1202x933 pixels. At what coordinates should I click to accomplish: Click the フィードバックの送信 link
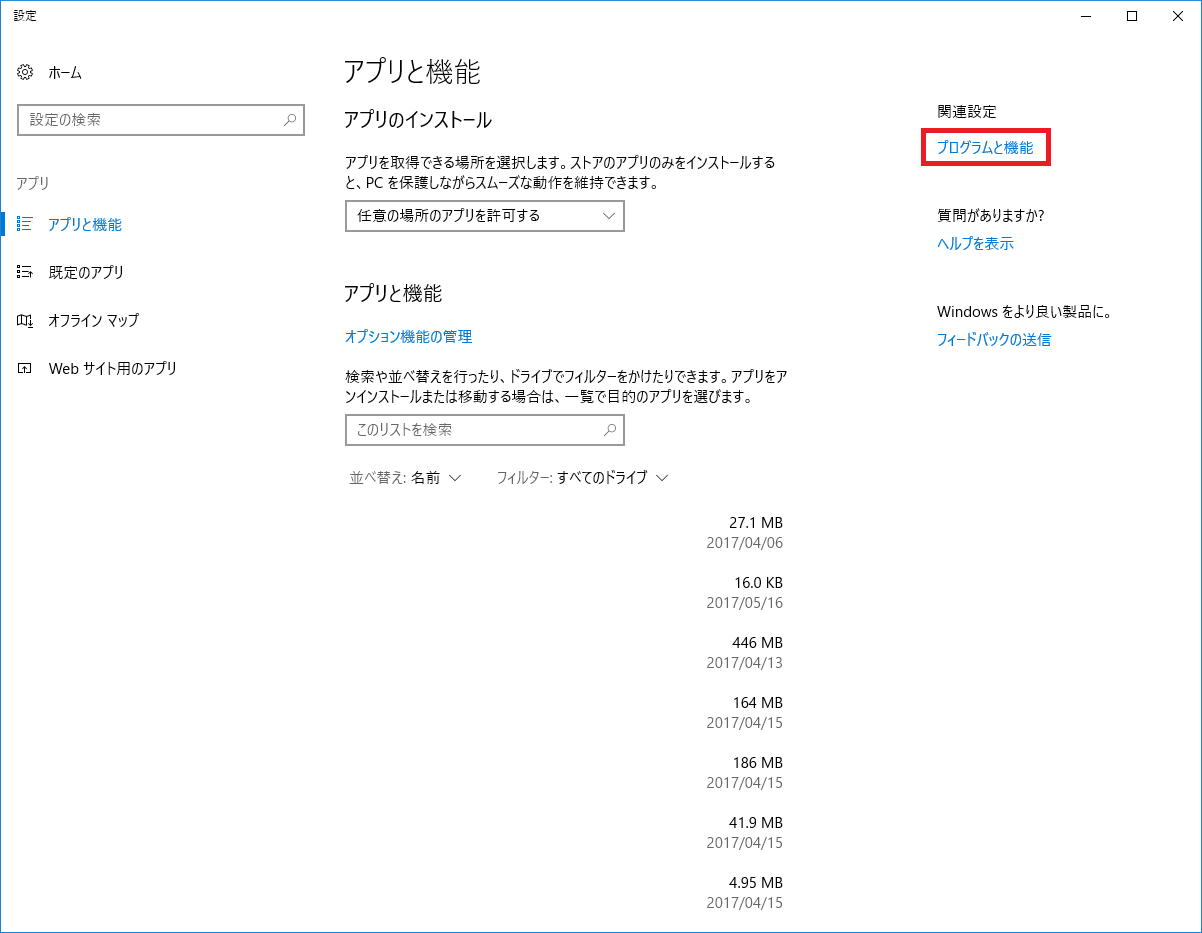pos(993,339)
